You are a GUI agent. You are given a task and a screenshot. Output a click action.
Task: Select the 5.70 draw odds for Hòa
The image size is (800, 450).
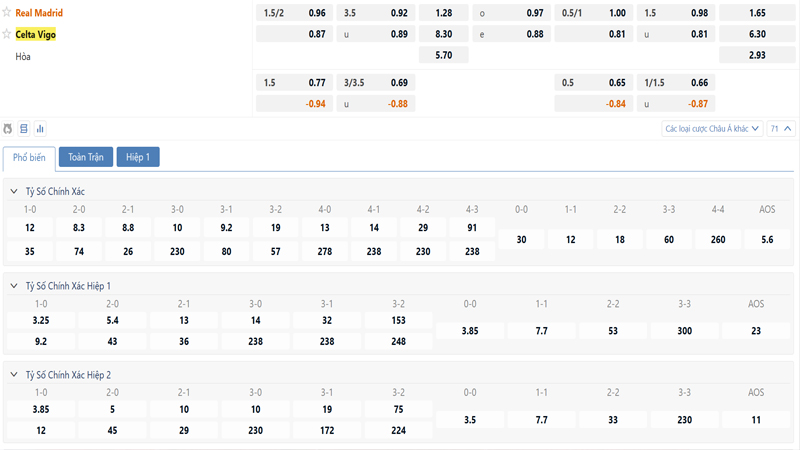(444, 55)
